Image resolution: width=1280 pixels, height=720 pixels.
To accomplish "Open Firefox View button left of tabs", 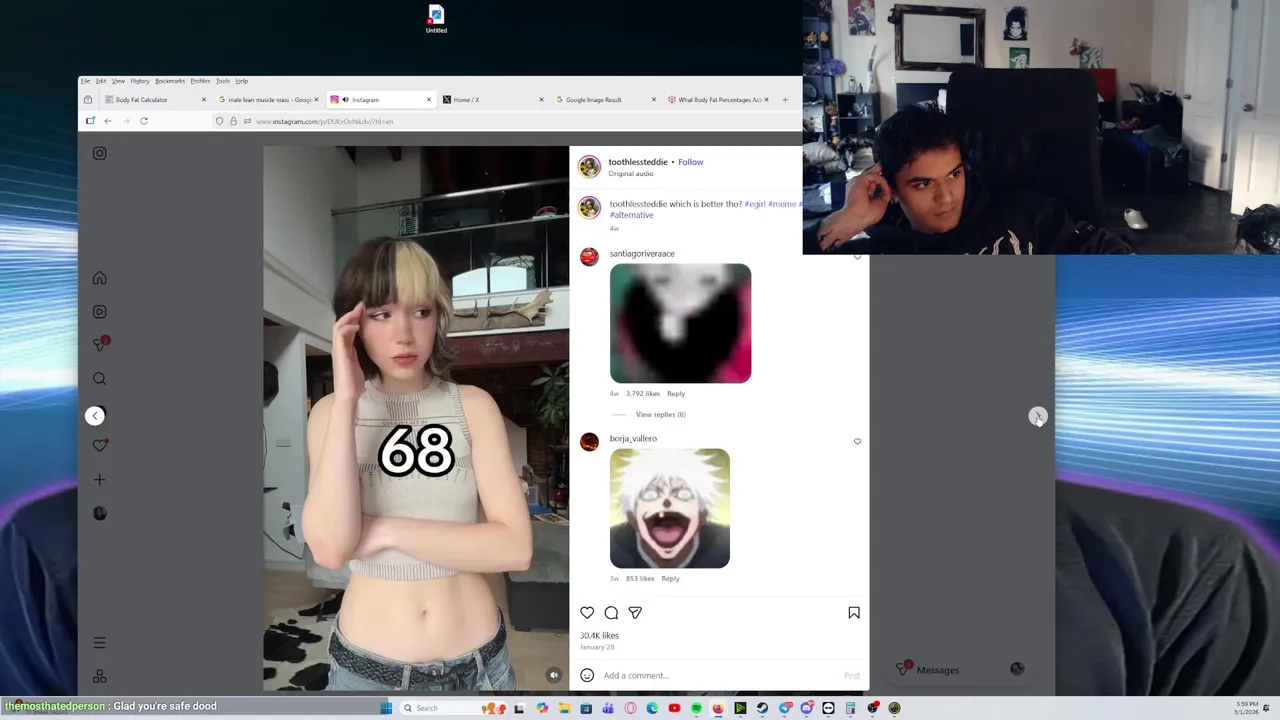I will pyautogui.click(x=88, y=100).
